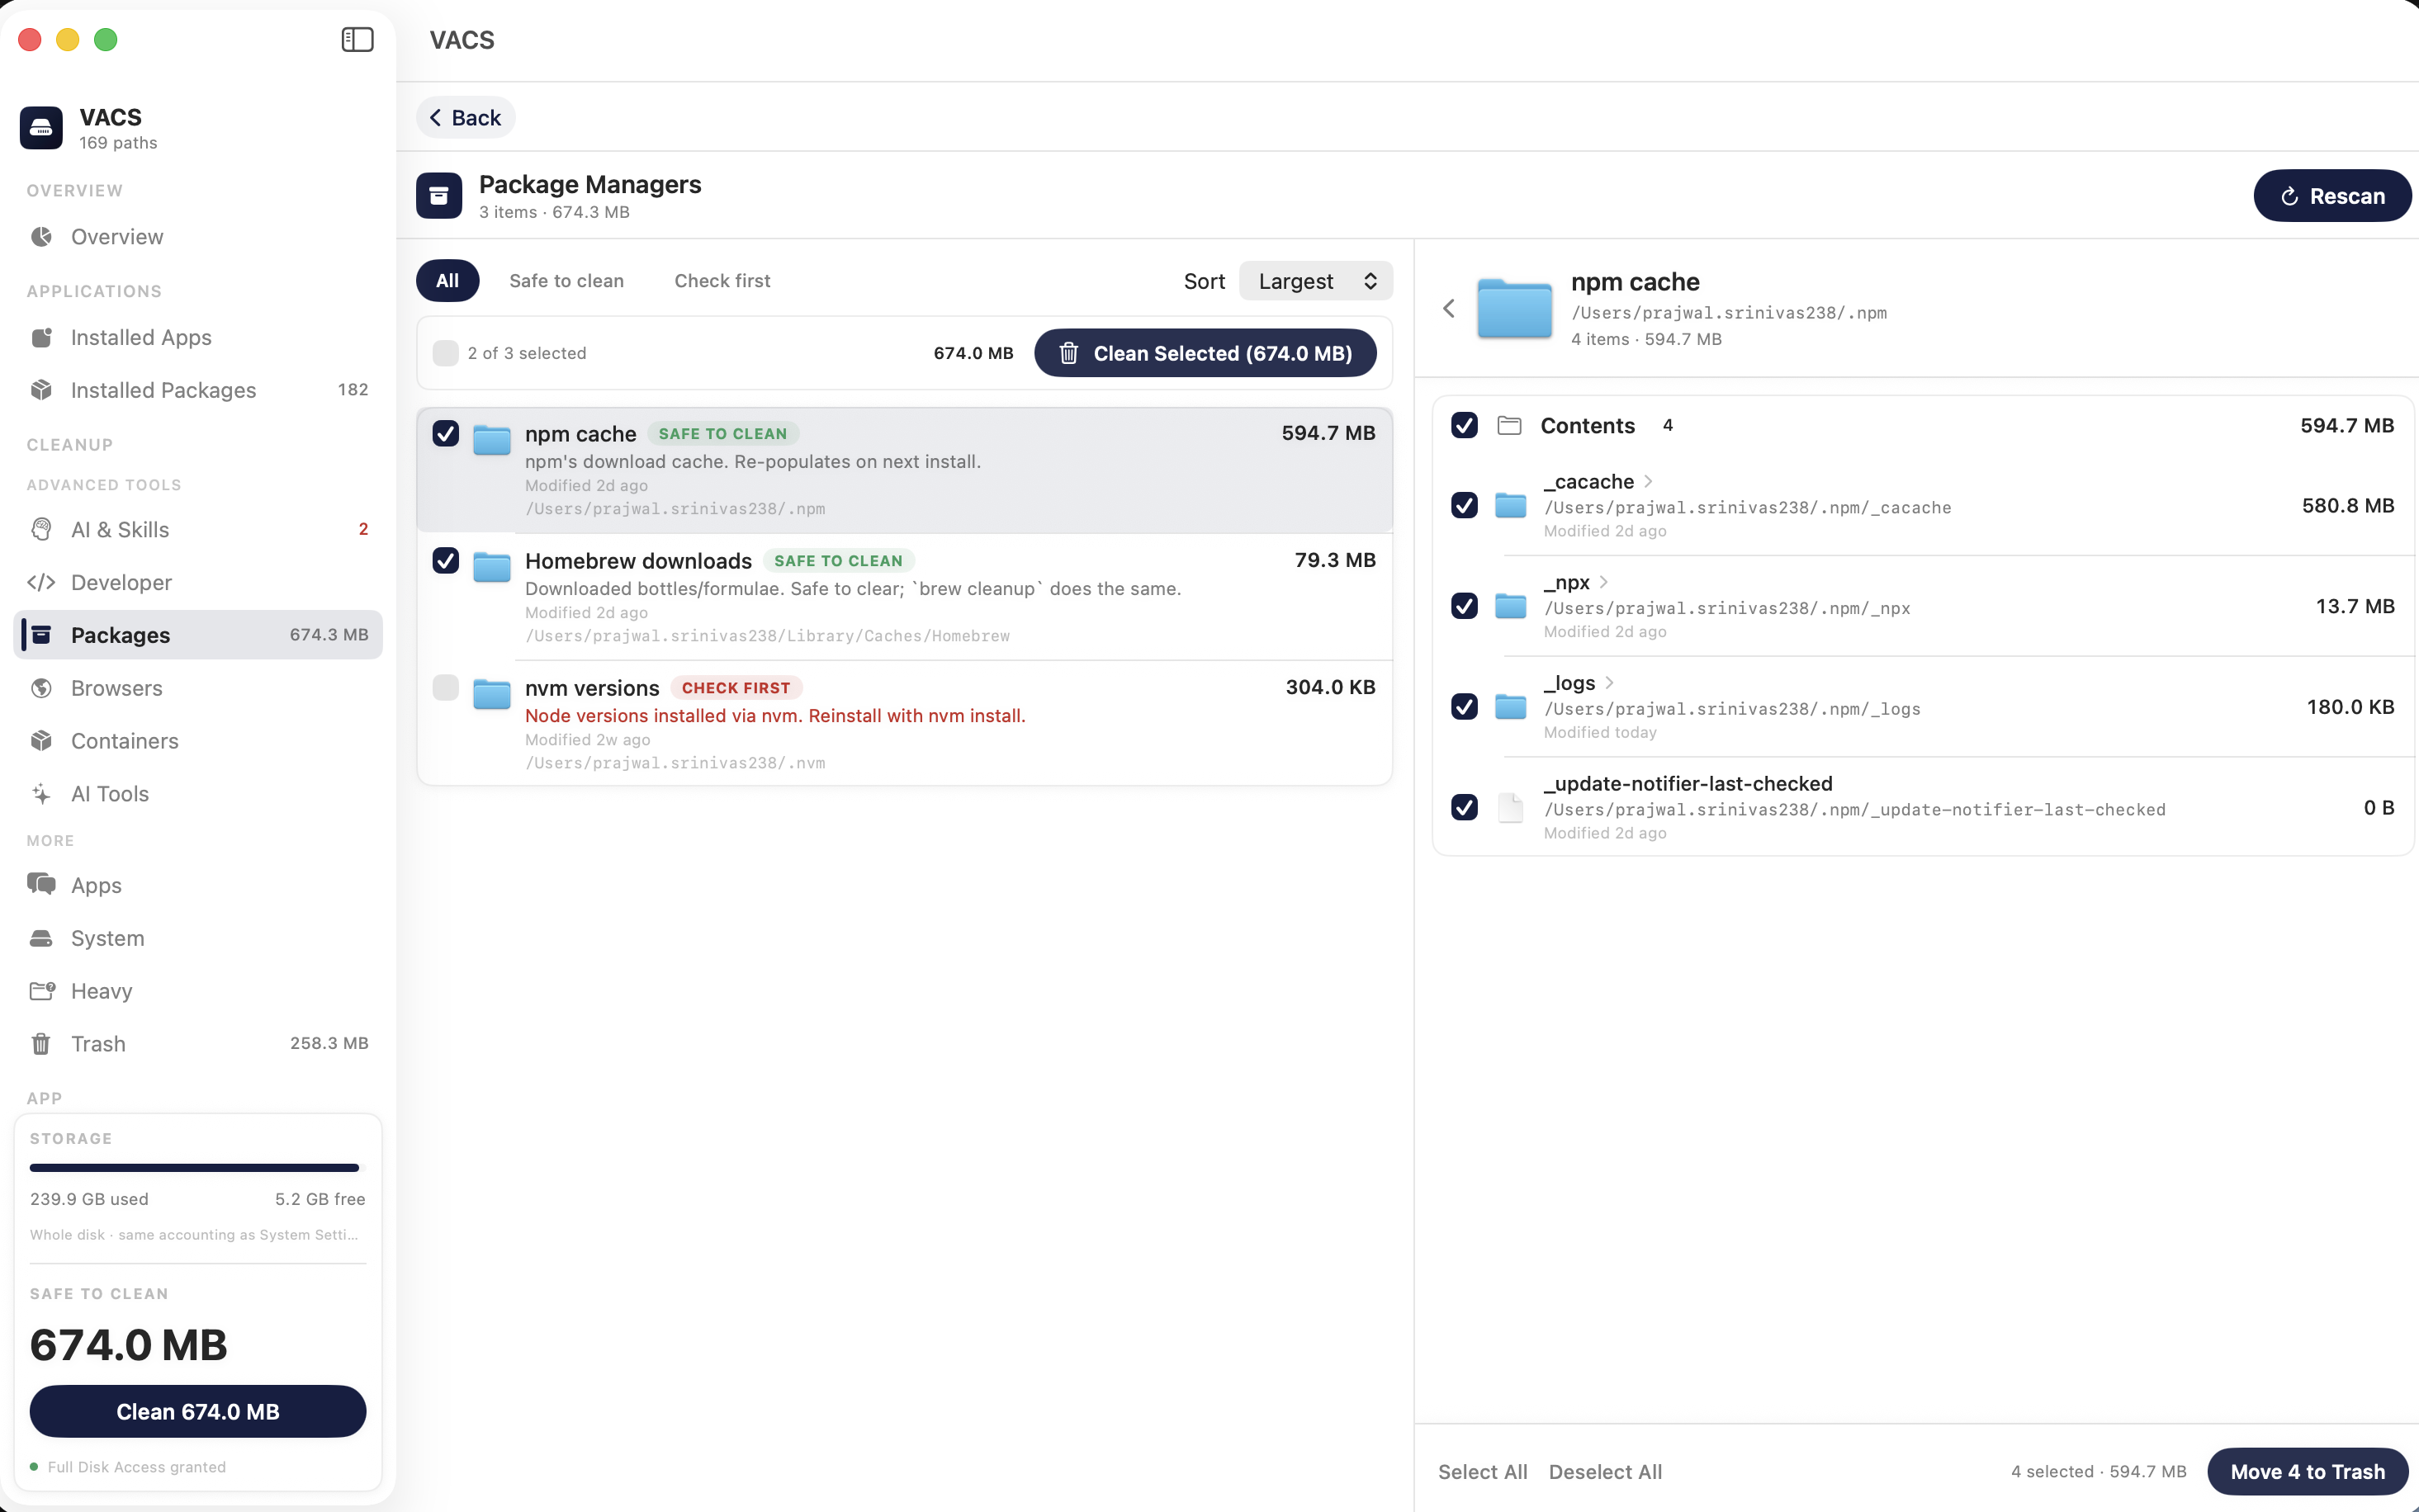The width and height of the screenshot is (2419, 1512).
Task: Open Apps chat bubbles icon
Action: [x=41, y=884]
